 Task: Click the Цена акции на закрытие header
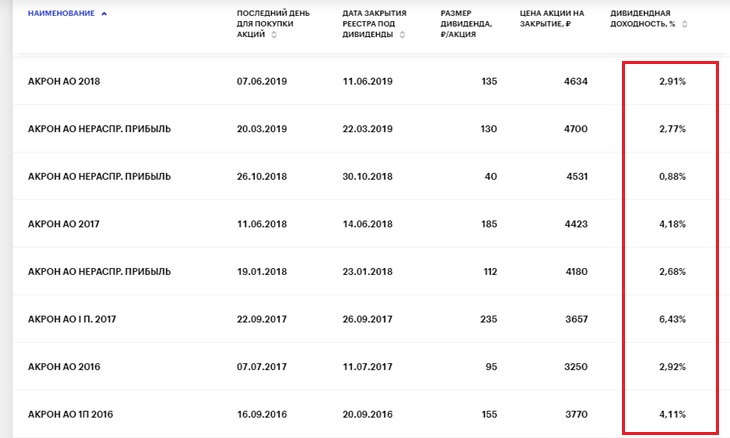pos(552,19)
